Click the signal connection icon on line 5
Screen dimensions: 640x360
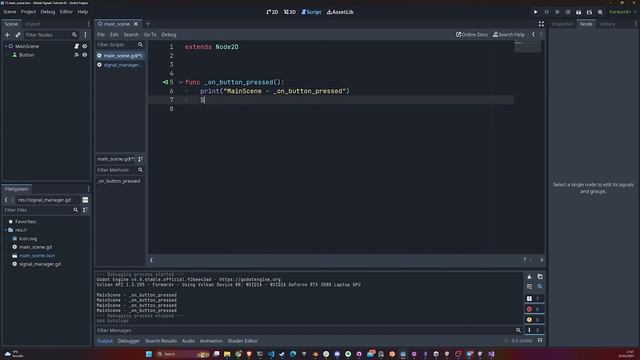(x=165, y=82)
